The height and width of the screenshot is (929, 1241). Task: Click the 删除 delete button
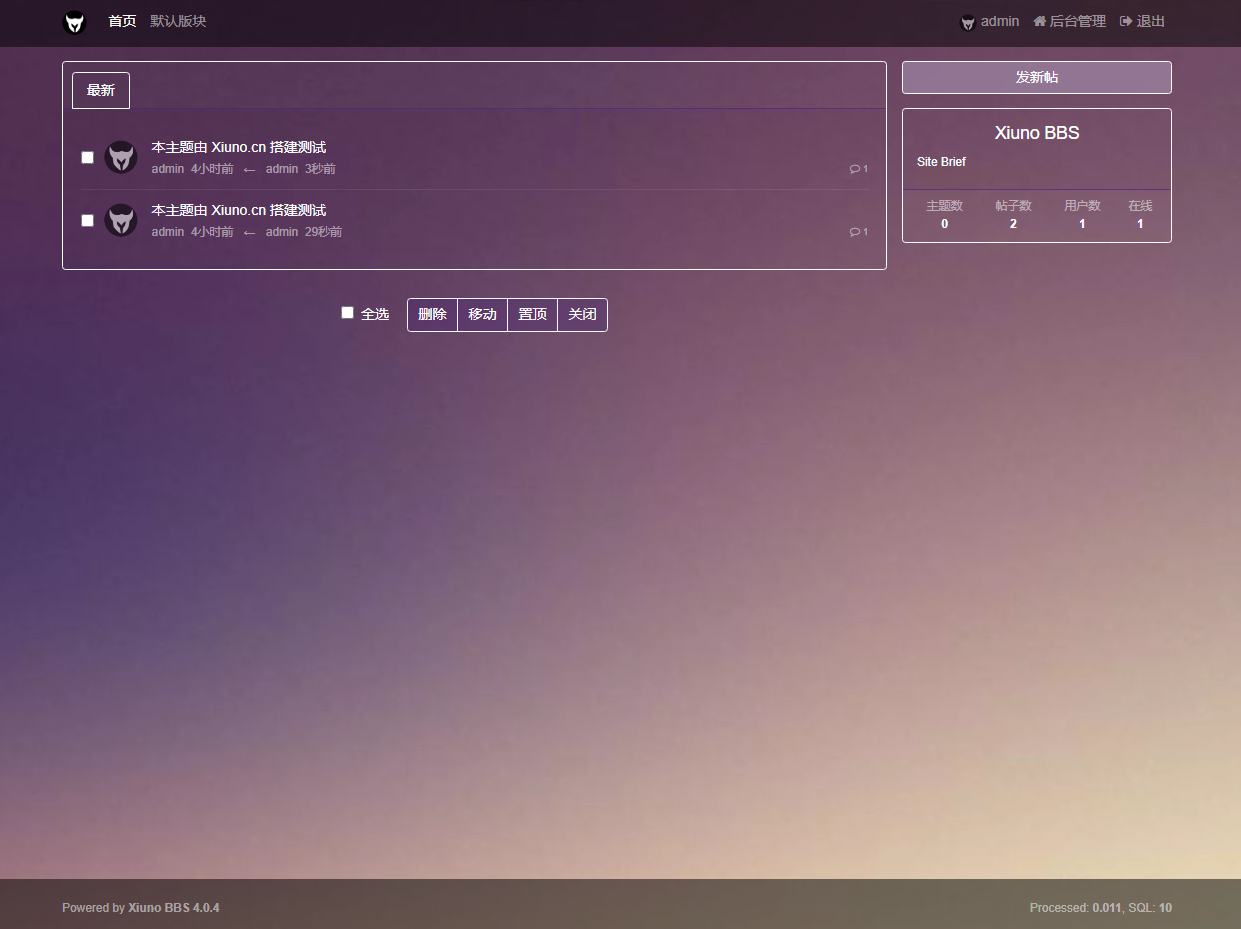(x=432, y=314)
